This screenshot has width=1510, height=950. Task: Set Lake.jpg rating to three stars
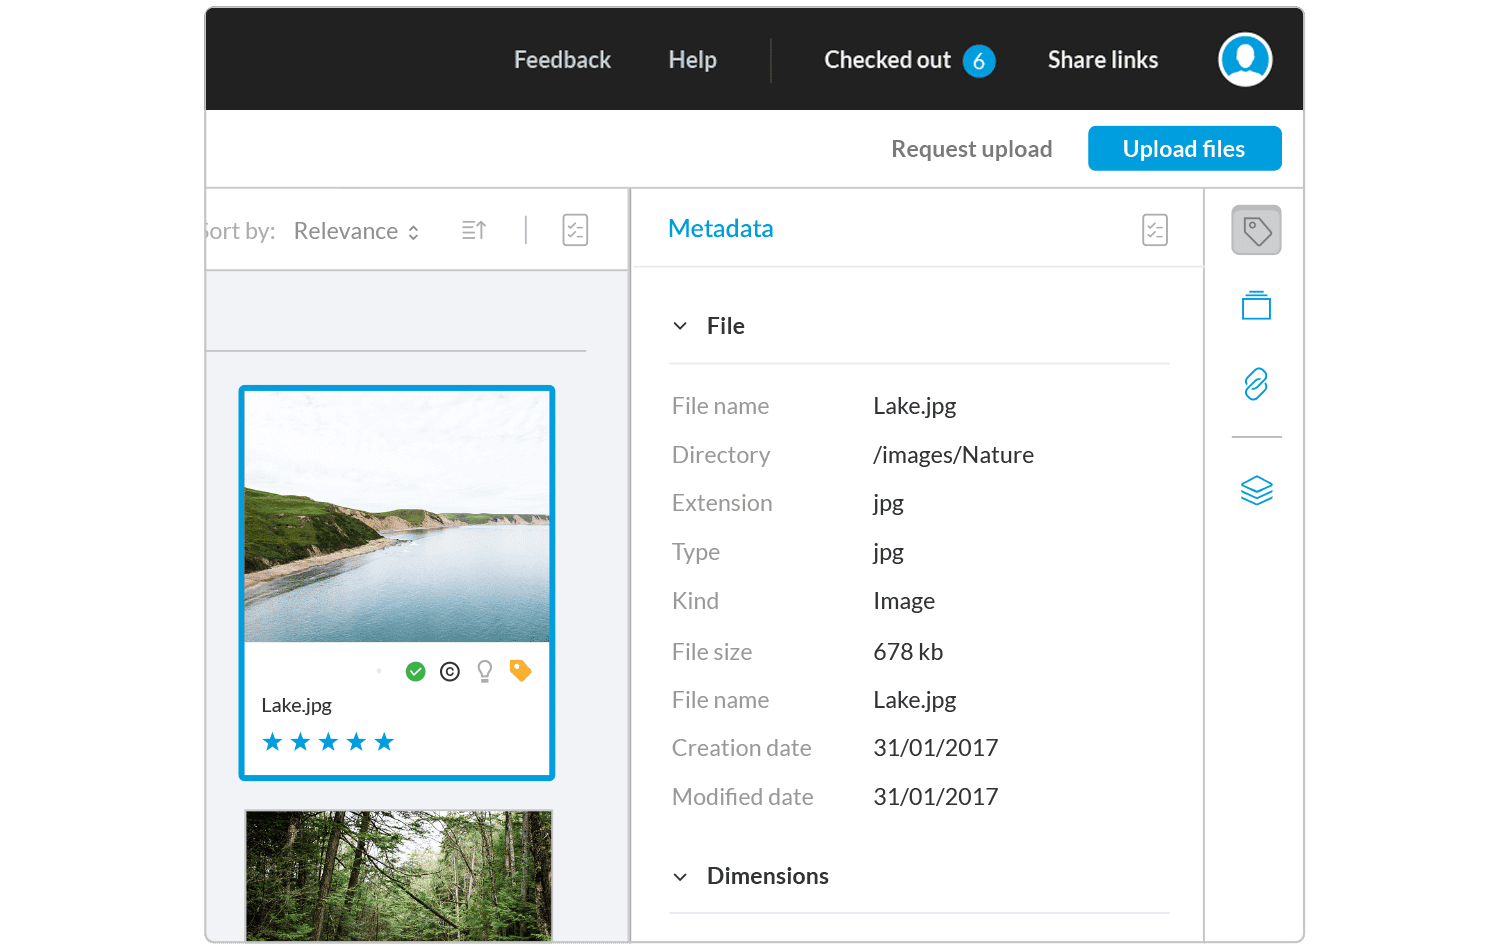pyautogui.click(x=328, y=742)
